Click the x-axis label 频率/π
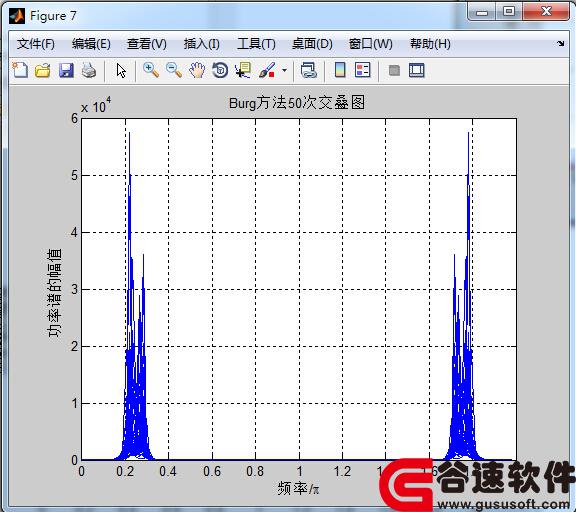Viewport: 576px width, 512px height. (x=298, y=488)
